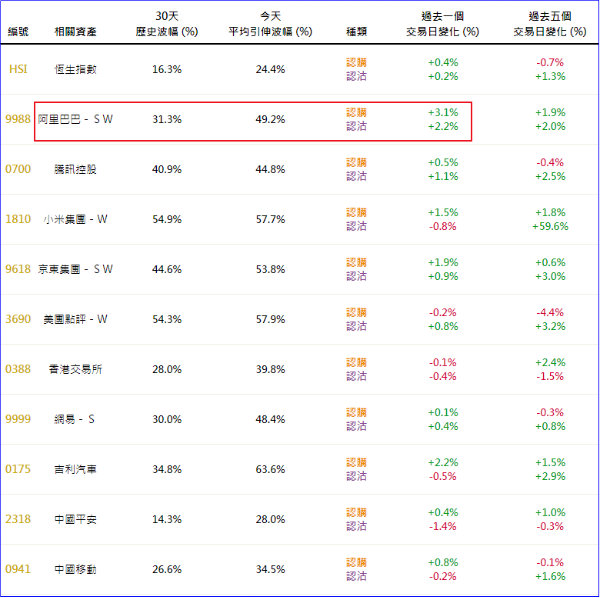This screenshot has height=598, width=600.
Task: Select the 恆生指數 asset name
Action: tap(75, 69)
